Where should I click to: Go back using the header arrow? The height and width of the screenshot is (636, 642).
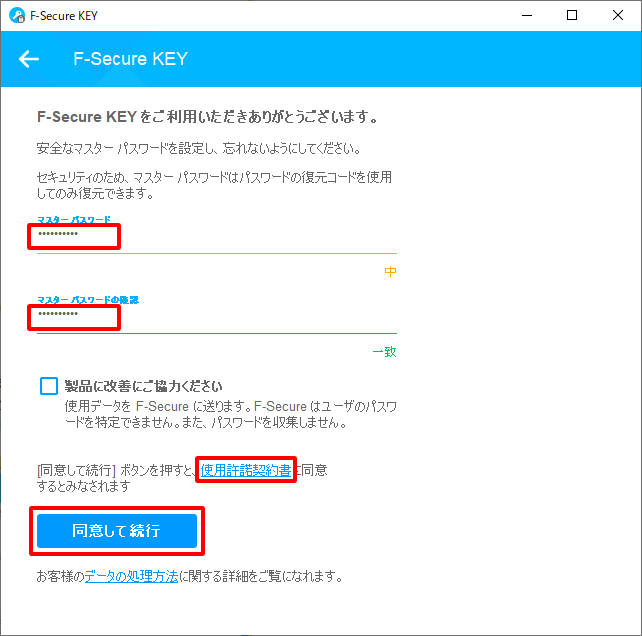[x=29, y=59]
